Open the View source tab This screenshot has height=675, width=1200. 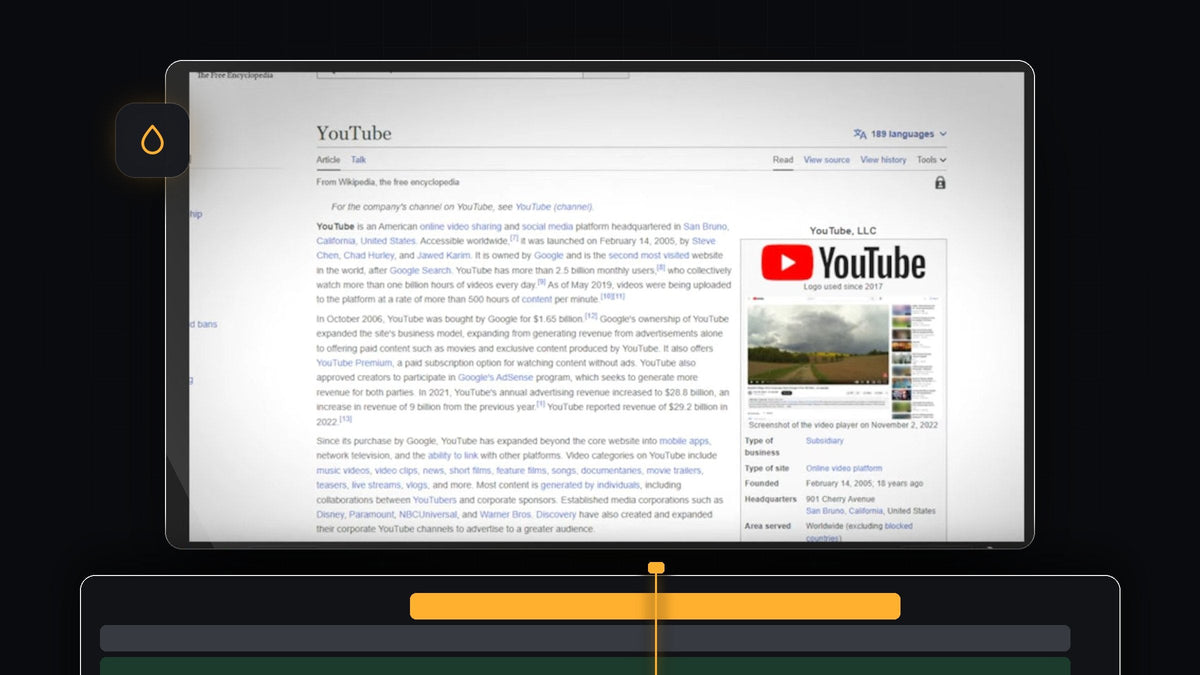(827, 160)
